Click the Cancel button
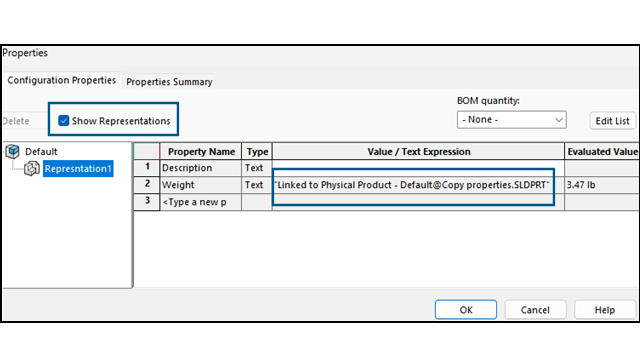This screenshot has height=360, width=640. point(535,310)
